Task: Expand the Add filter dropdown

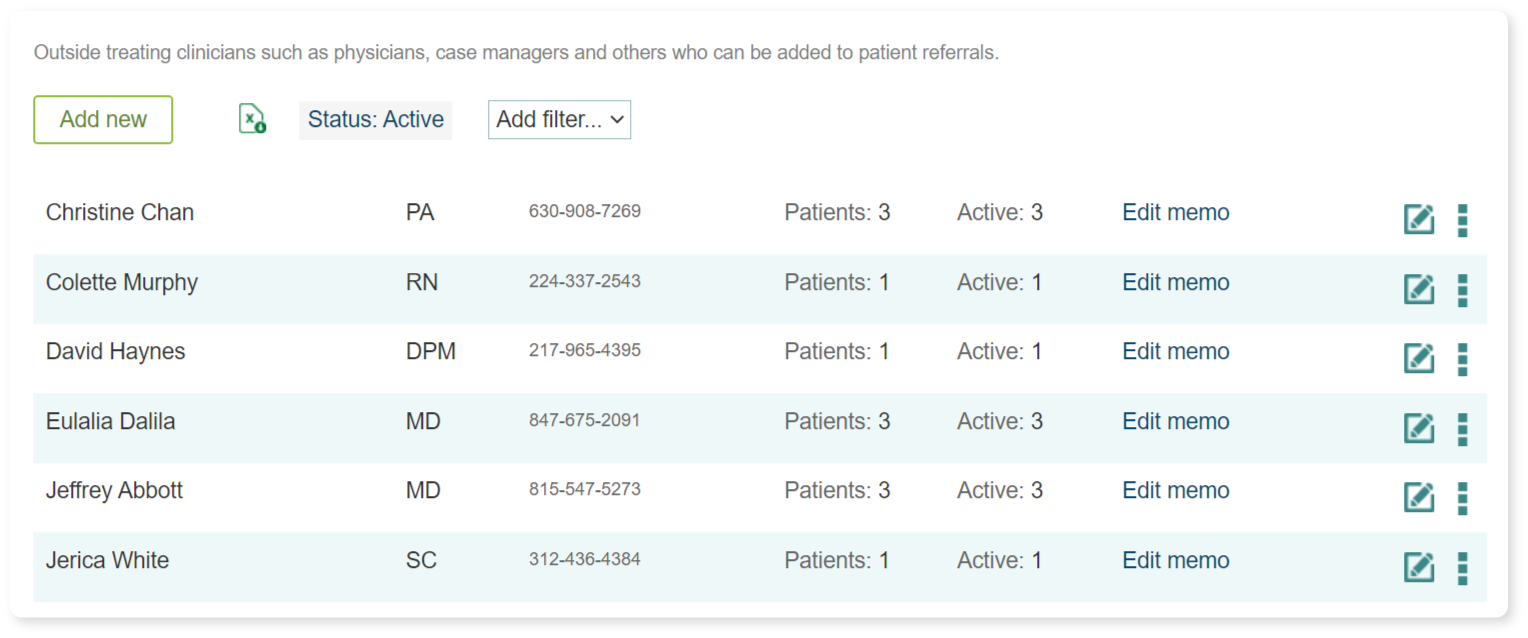Action: pyautogui.click(x=559, y=120)
